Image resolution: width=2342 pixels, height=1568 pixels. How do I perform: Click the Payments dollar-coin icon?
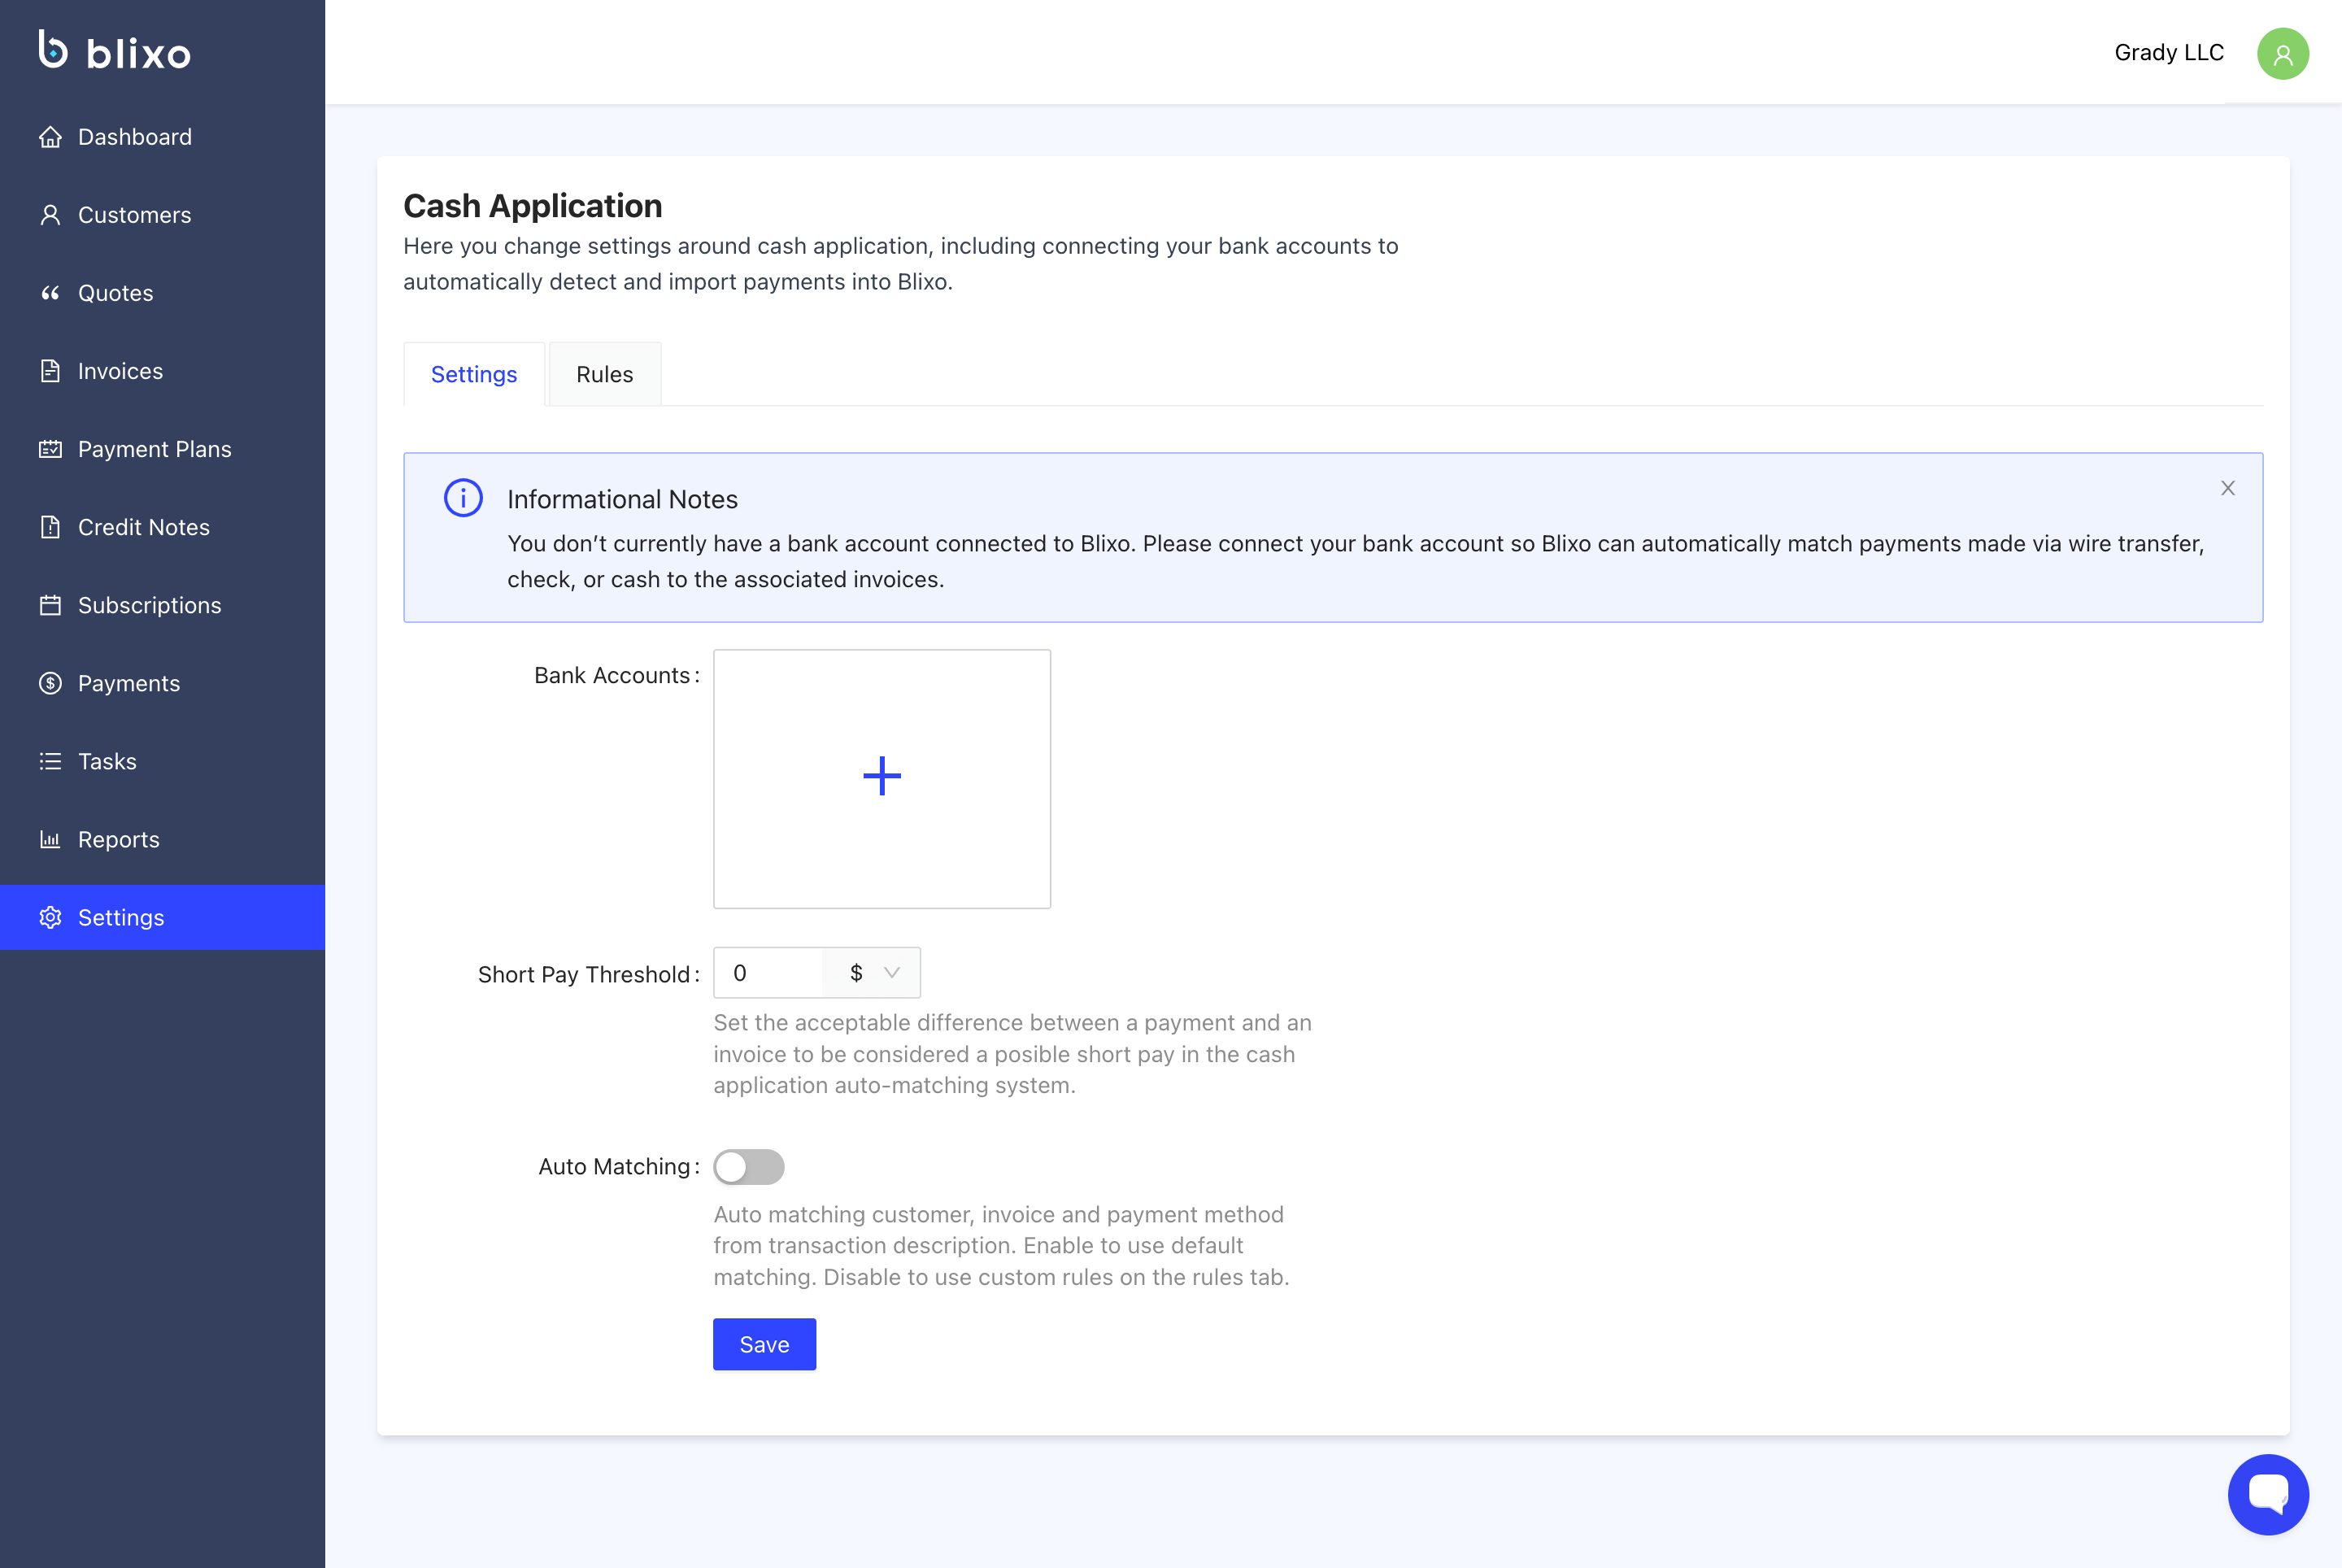click(x=50, y=683)
